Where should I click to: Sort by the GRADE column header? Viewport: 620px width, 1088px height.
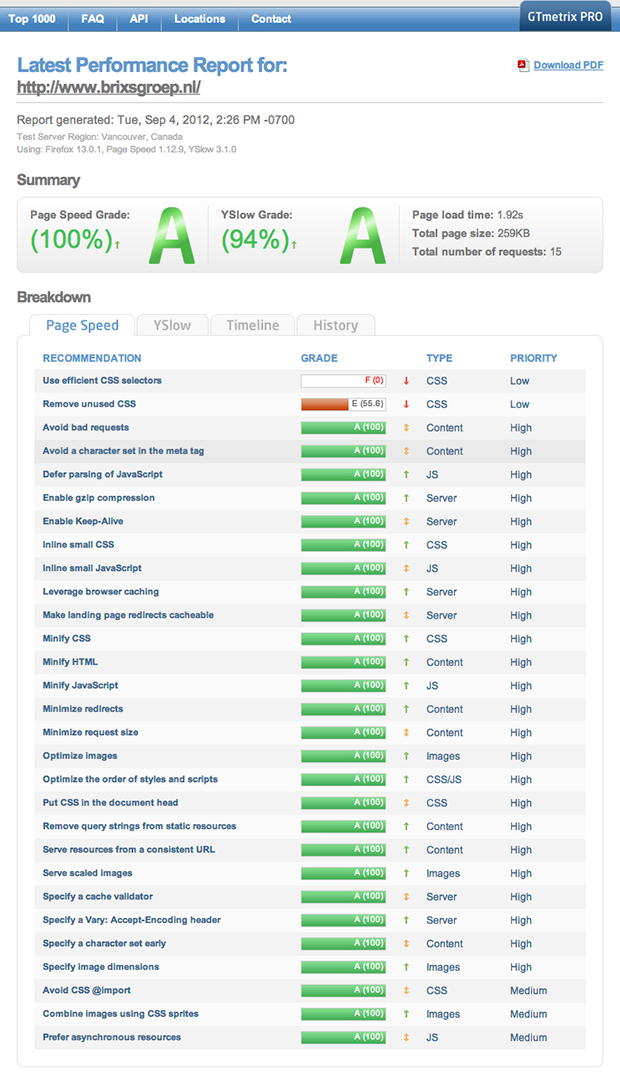[319, 358]
